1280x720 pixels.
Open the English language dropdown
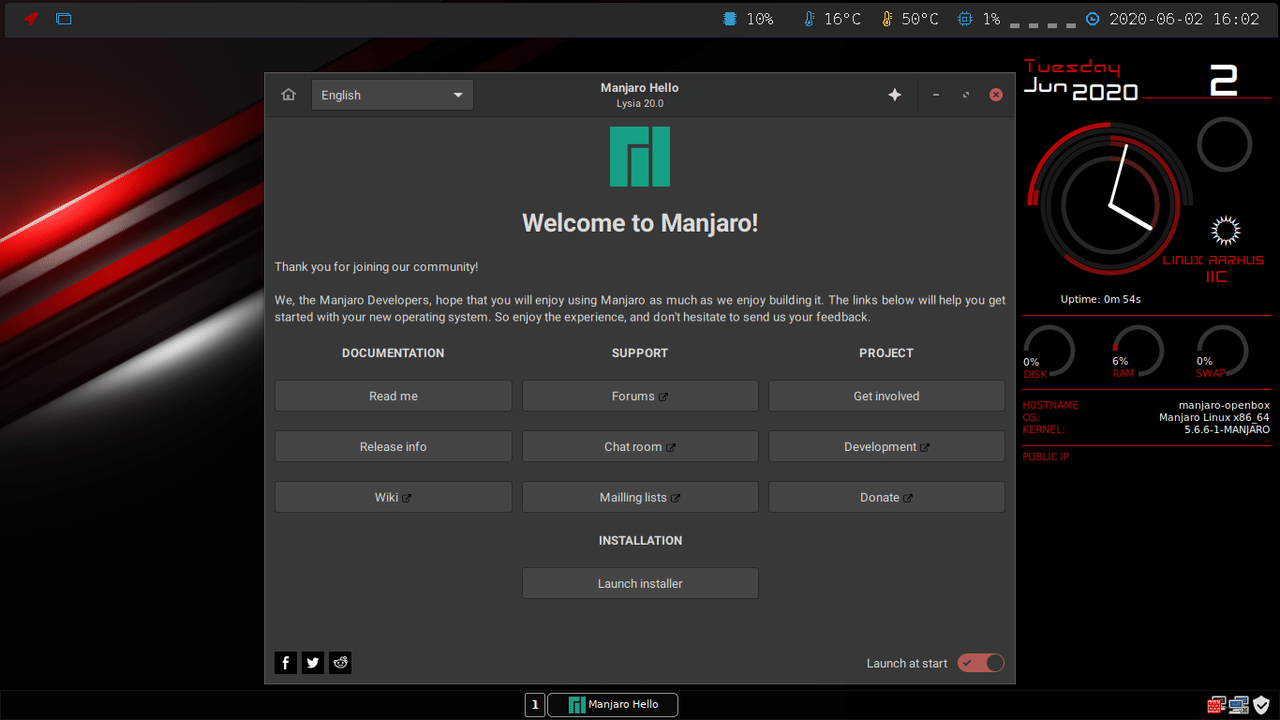click(x=392, y=95)
